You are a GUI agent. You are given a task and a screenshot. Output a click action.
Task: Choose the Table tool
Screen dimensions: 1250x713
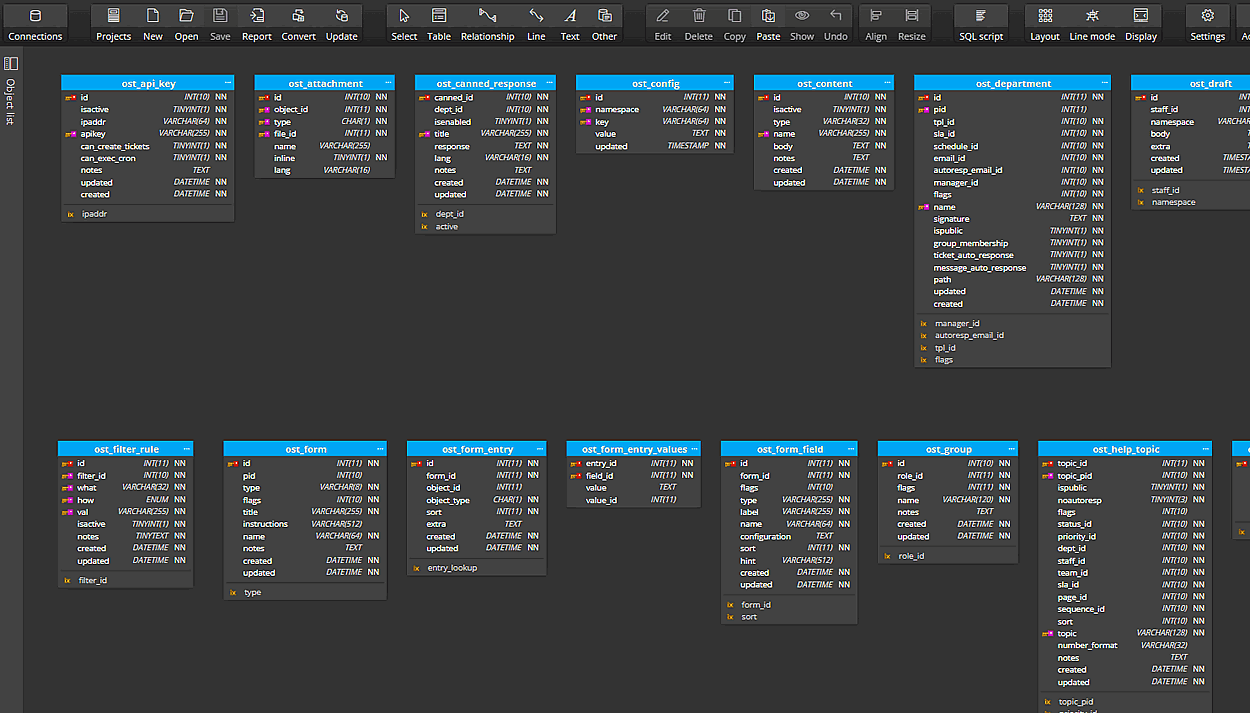tap(439, 24)
